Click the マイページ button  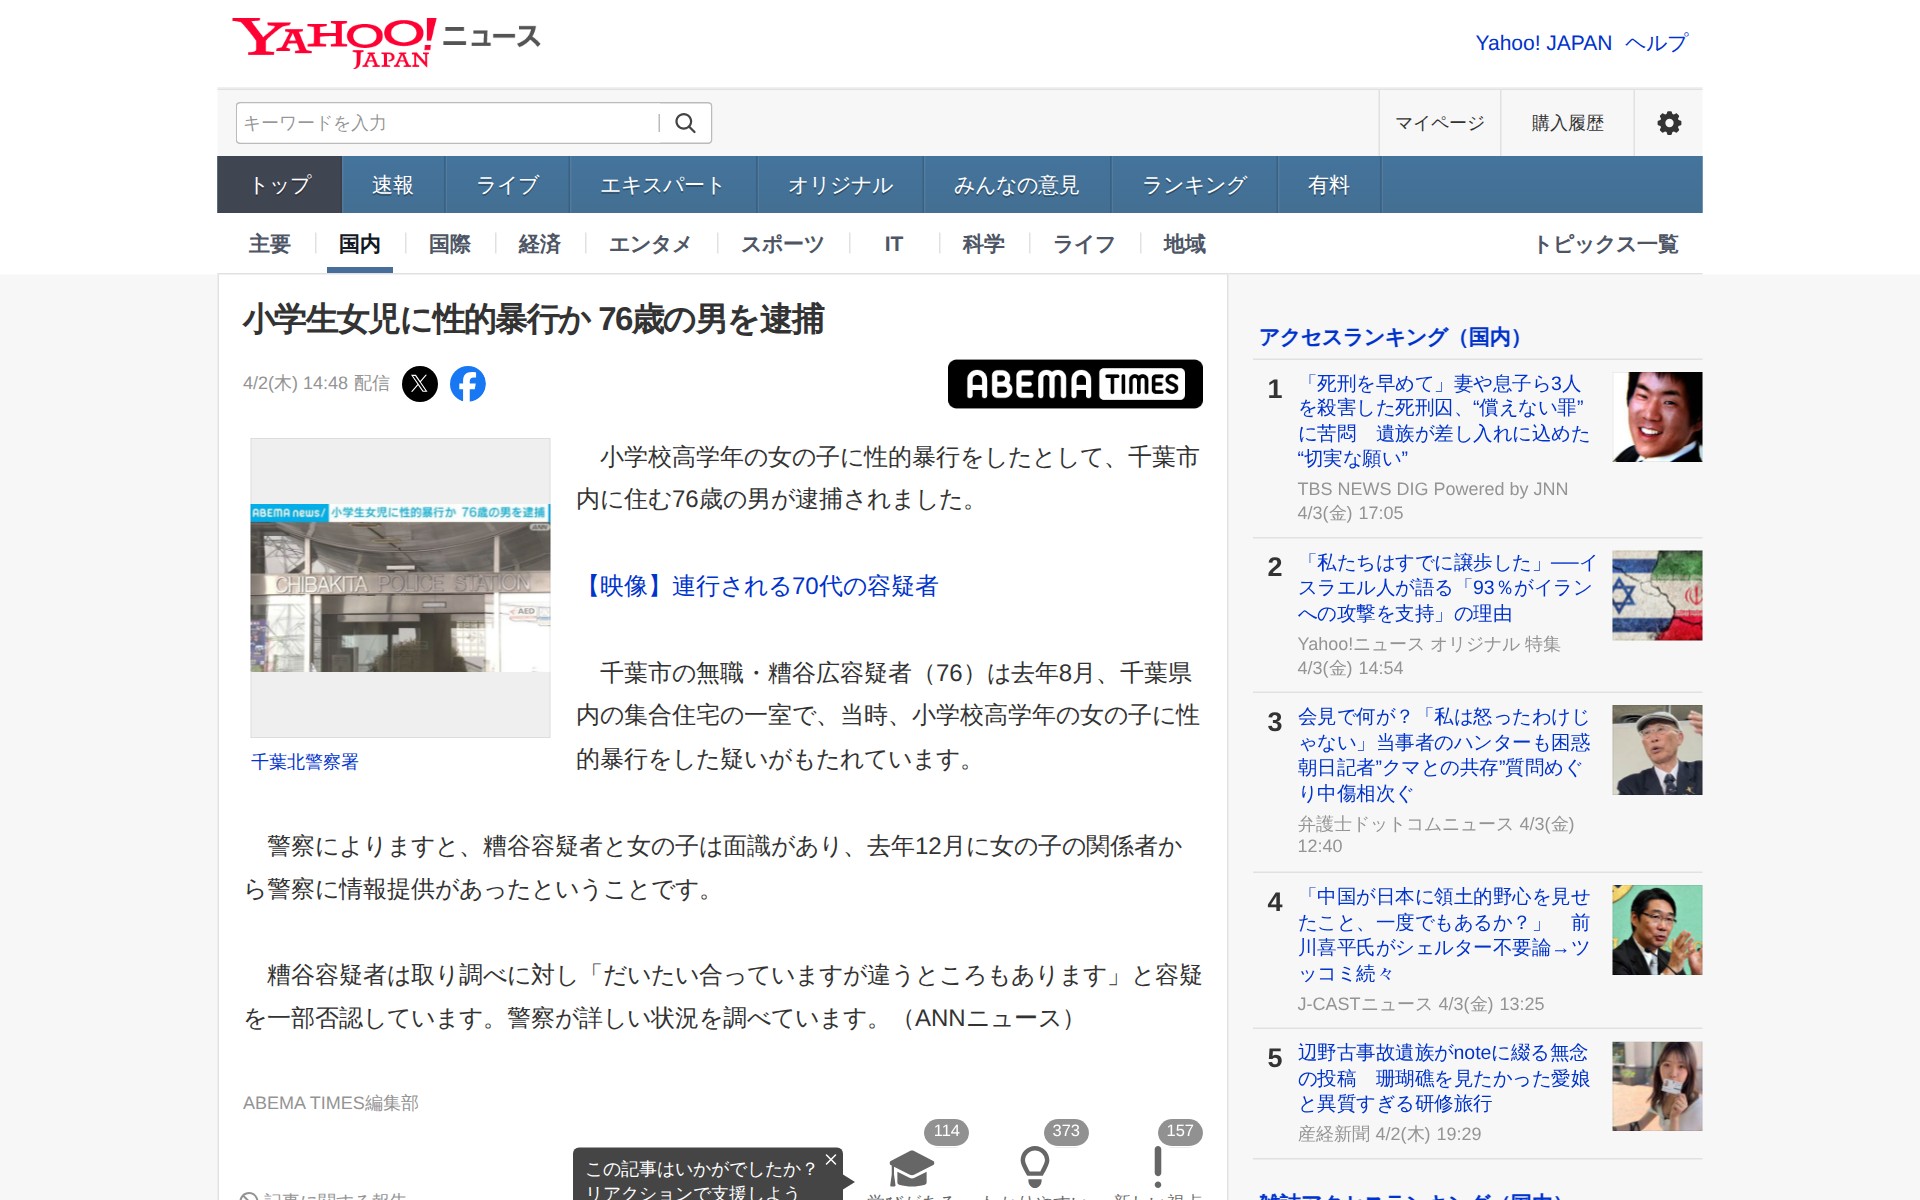1439,123
